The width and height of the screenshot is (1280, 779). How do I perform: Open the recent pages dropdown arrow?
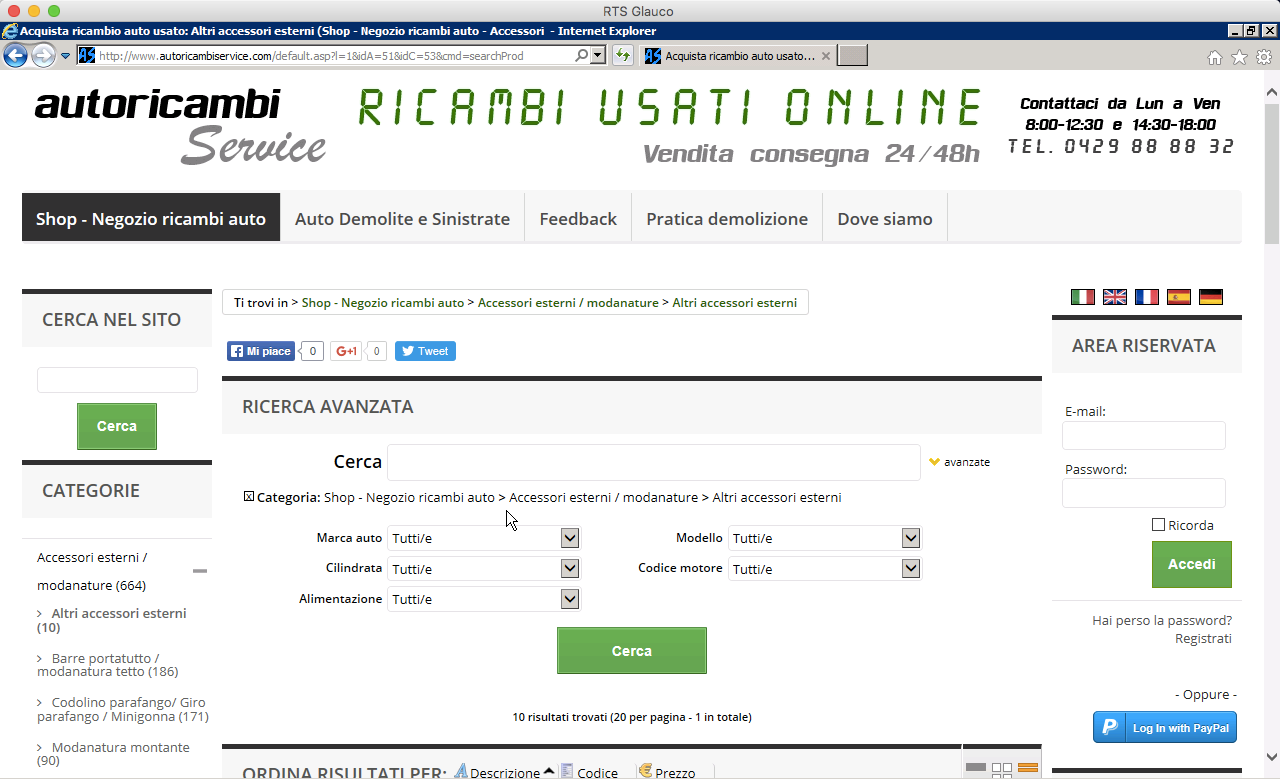point(65,56)
